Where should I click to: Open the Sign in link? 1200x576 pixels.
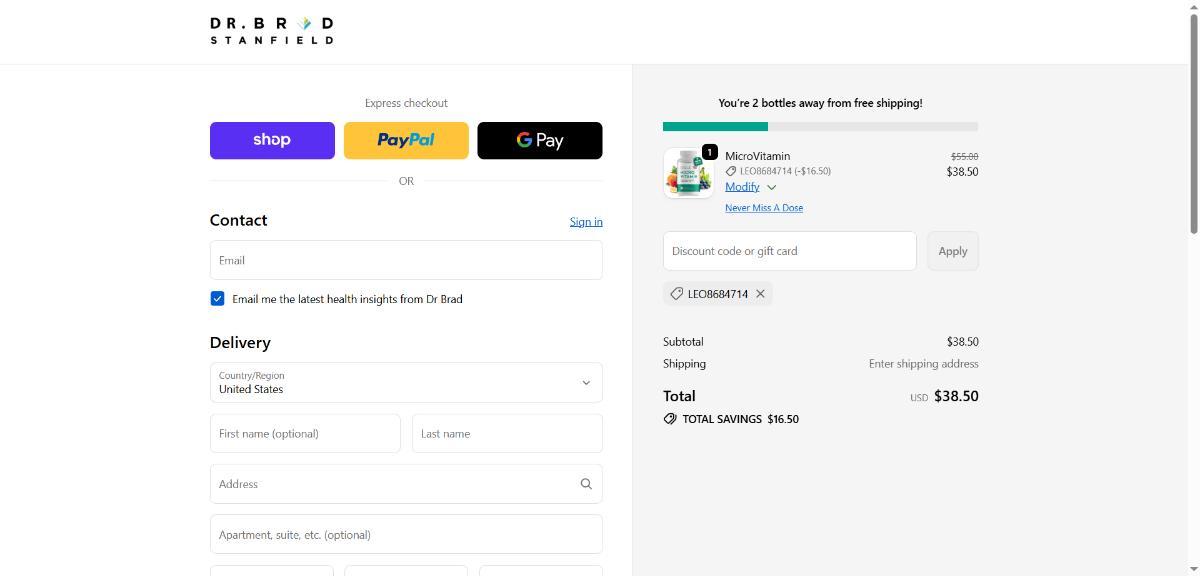[x=586, y=222]
